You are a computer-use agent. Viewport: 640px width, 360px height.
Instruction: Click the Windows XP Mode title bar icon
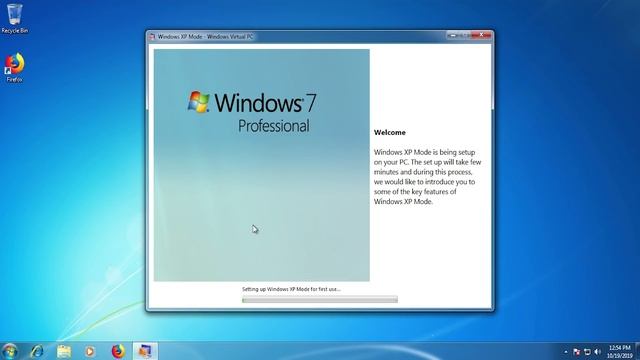click(152, 37)
